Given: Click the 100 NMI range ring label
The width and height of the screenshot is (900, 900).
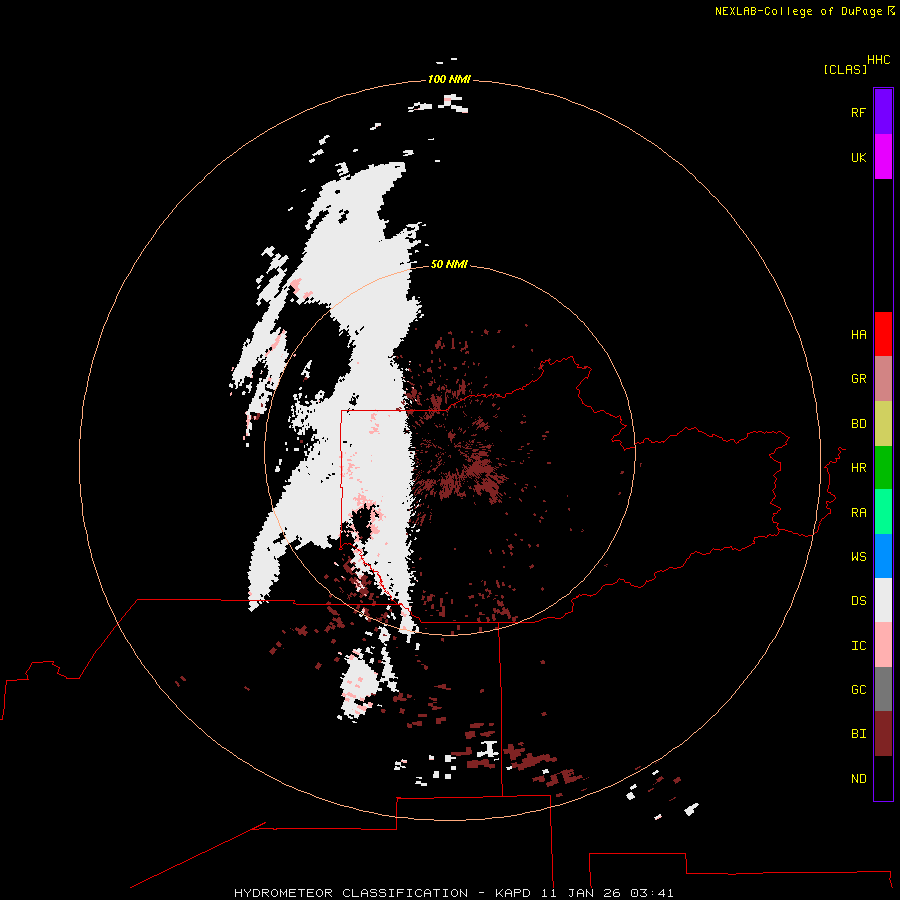Looking at the screenshot, I should click(449, 79).
